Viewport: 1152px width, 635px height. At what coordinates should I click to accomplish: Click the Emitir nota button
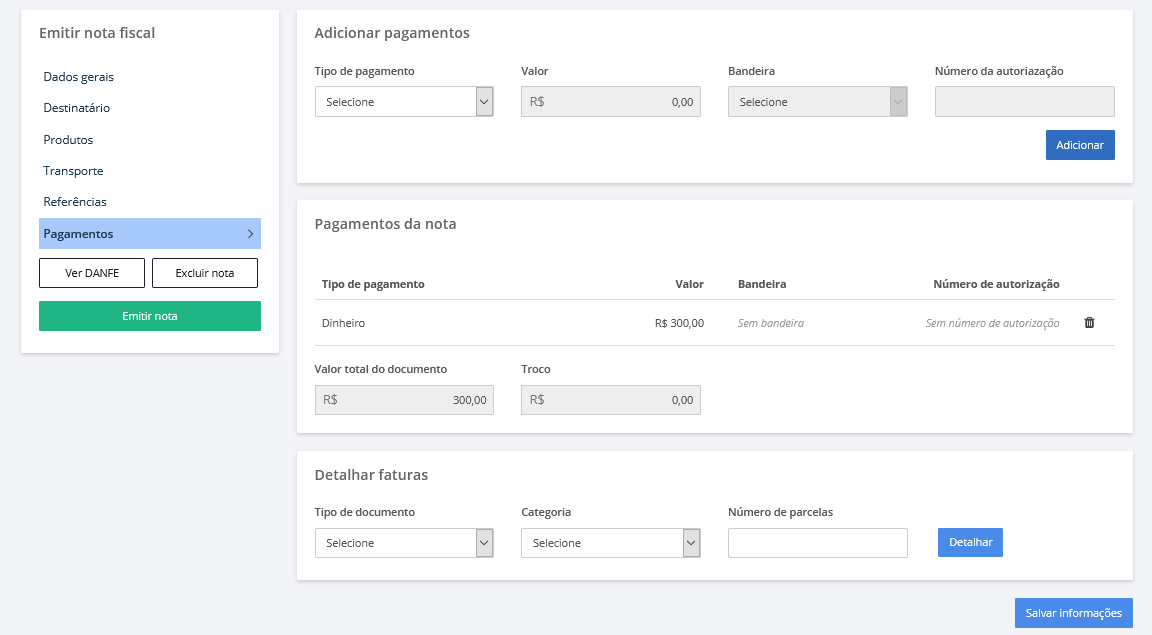149,315
